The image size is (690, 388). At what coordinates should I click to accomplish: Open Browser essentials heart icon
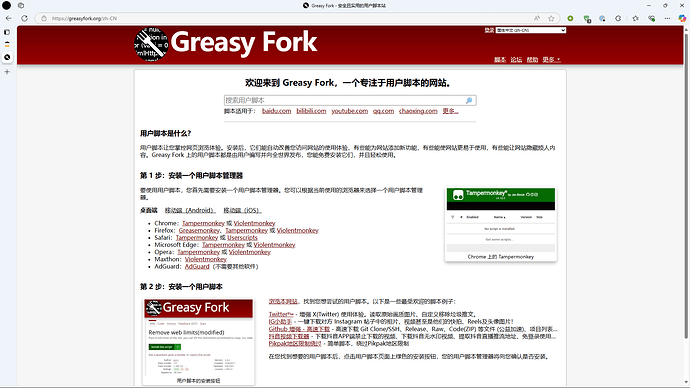[652, 18]
